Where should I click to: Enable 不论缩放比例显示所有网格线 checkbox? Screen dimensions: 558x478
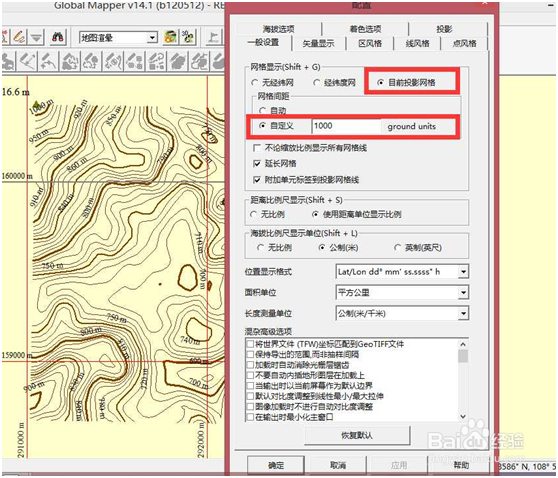257,148
